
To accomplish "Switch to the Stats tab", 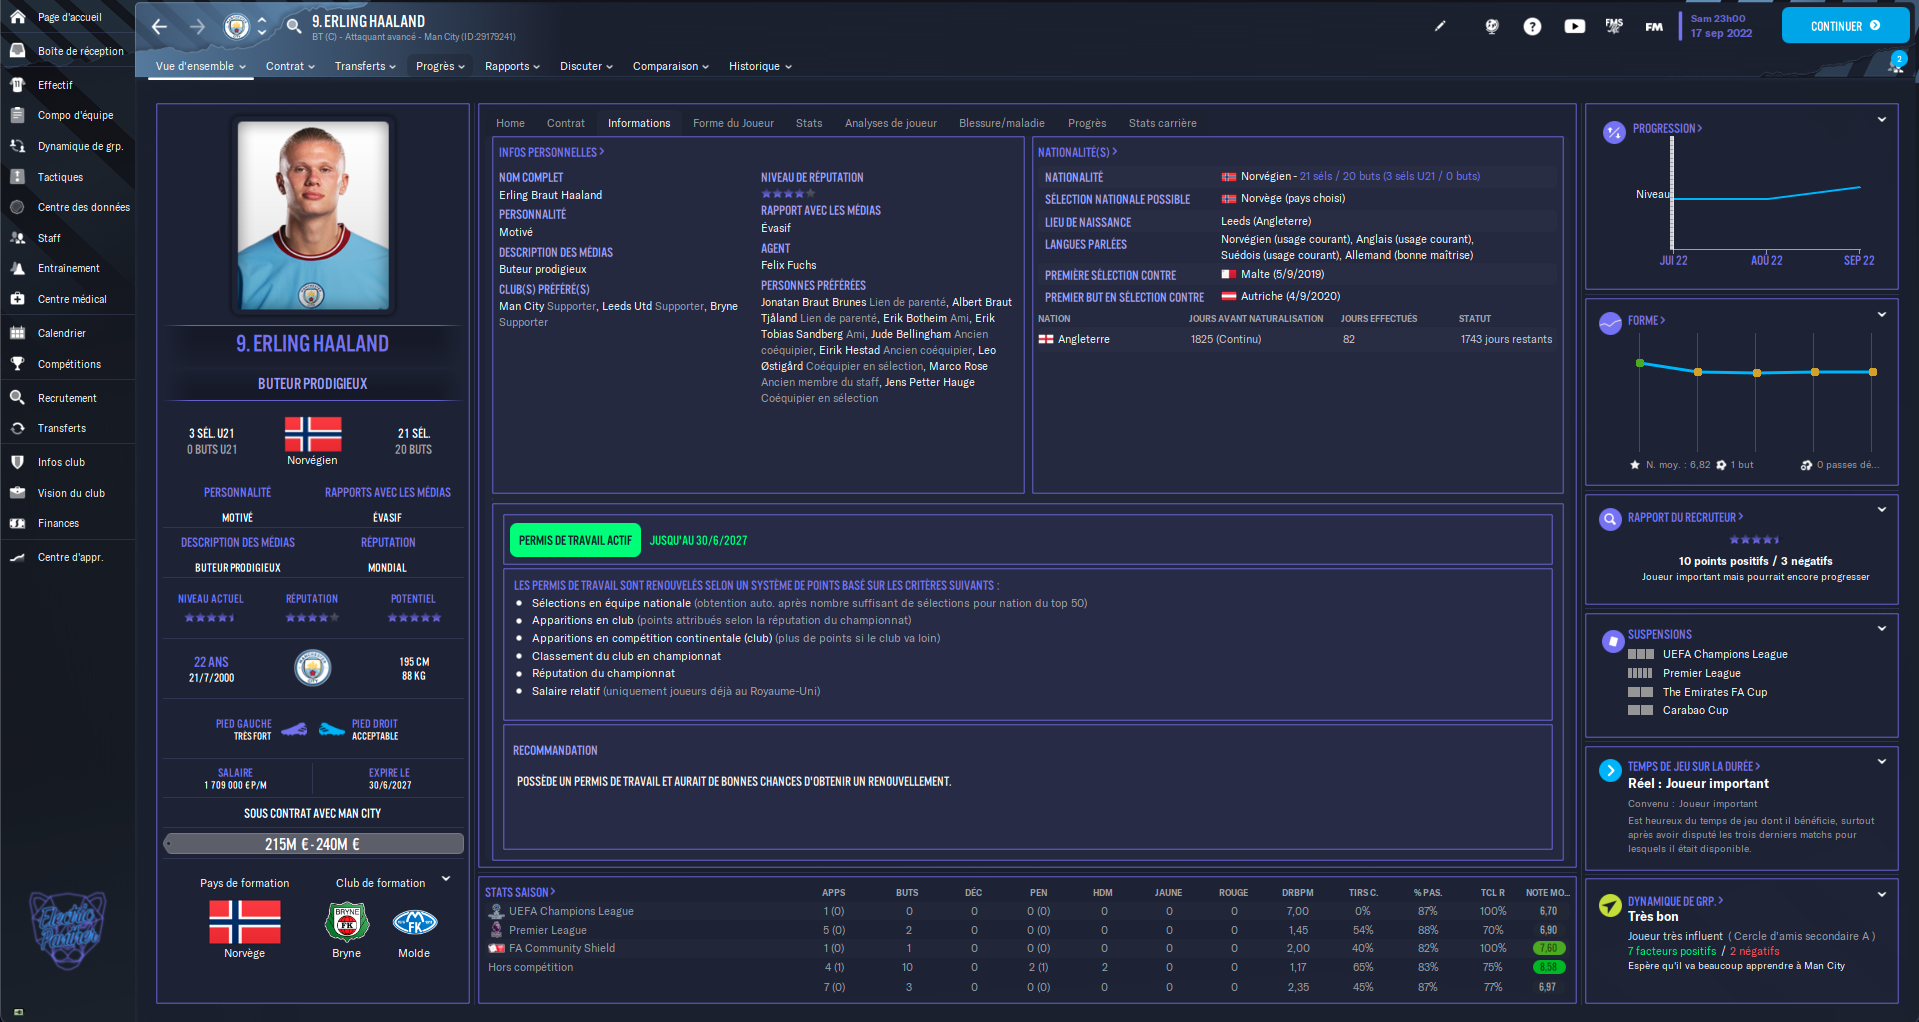I will tap(809, 123).
